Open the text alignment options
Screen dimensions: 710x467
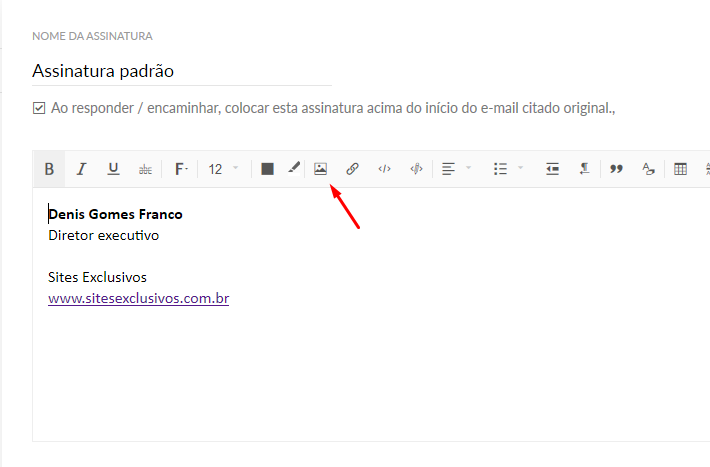click(456, 169)
